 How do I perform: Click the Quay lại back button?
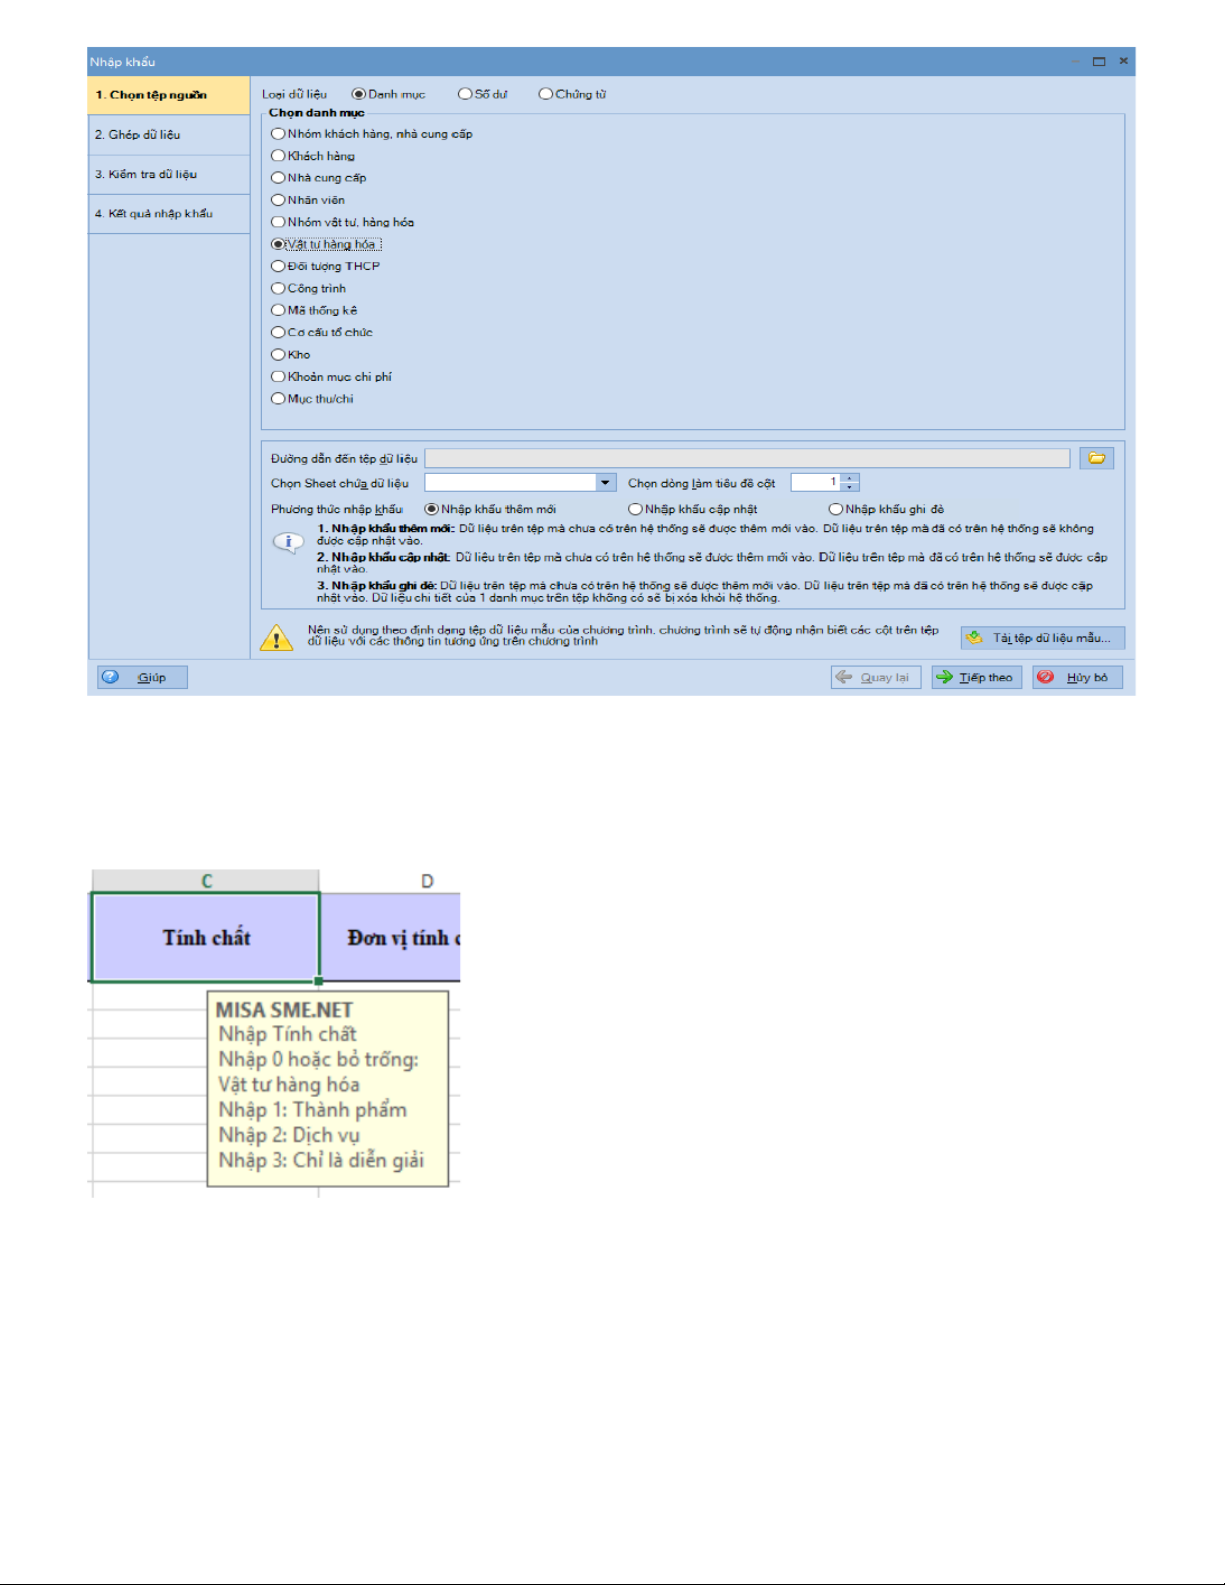875,677
